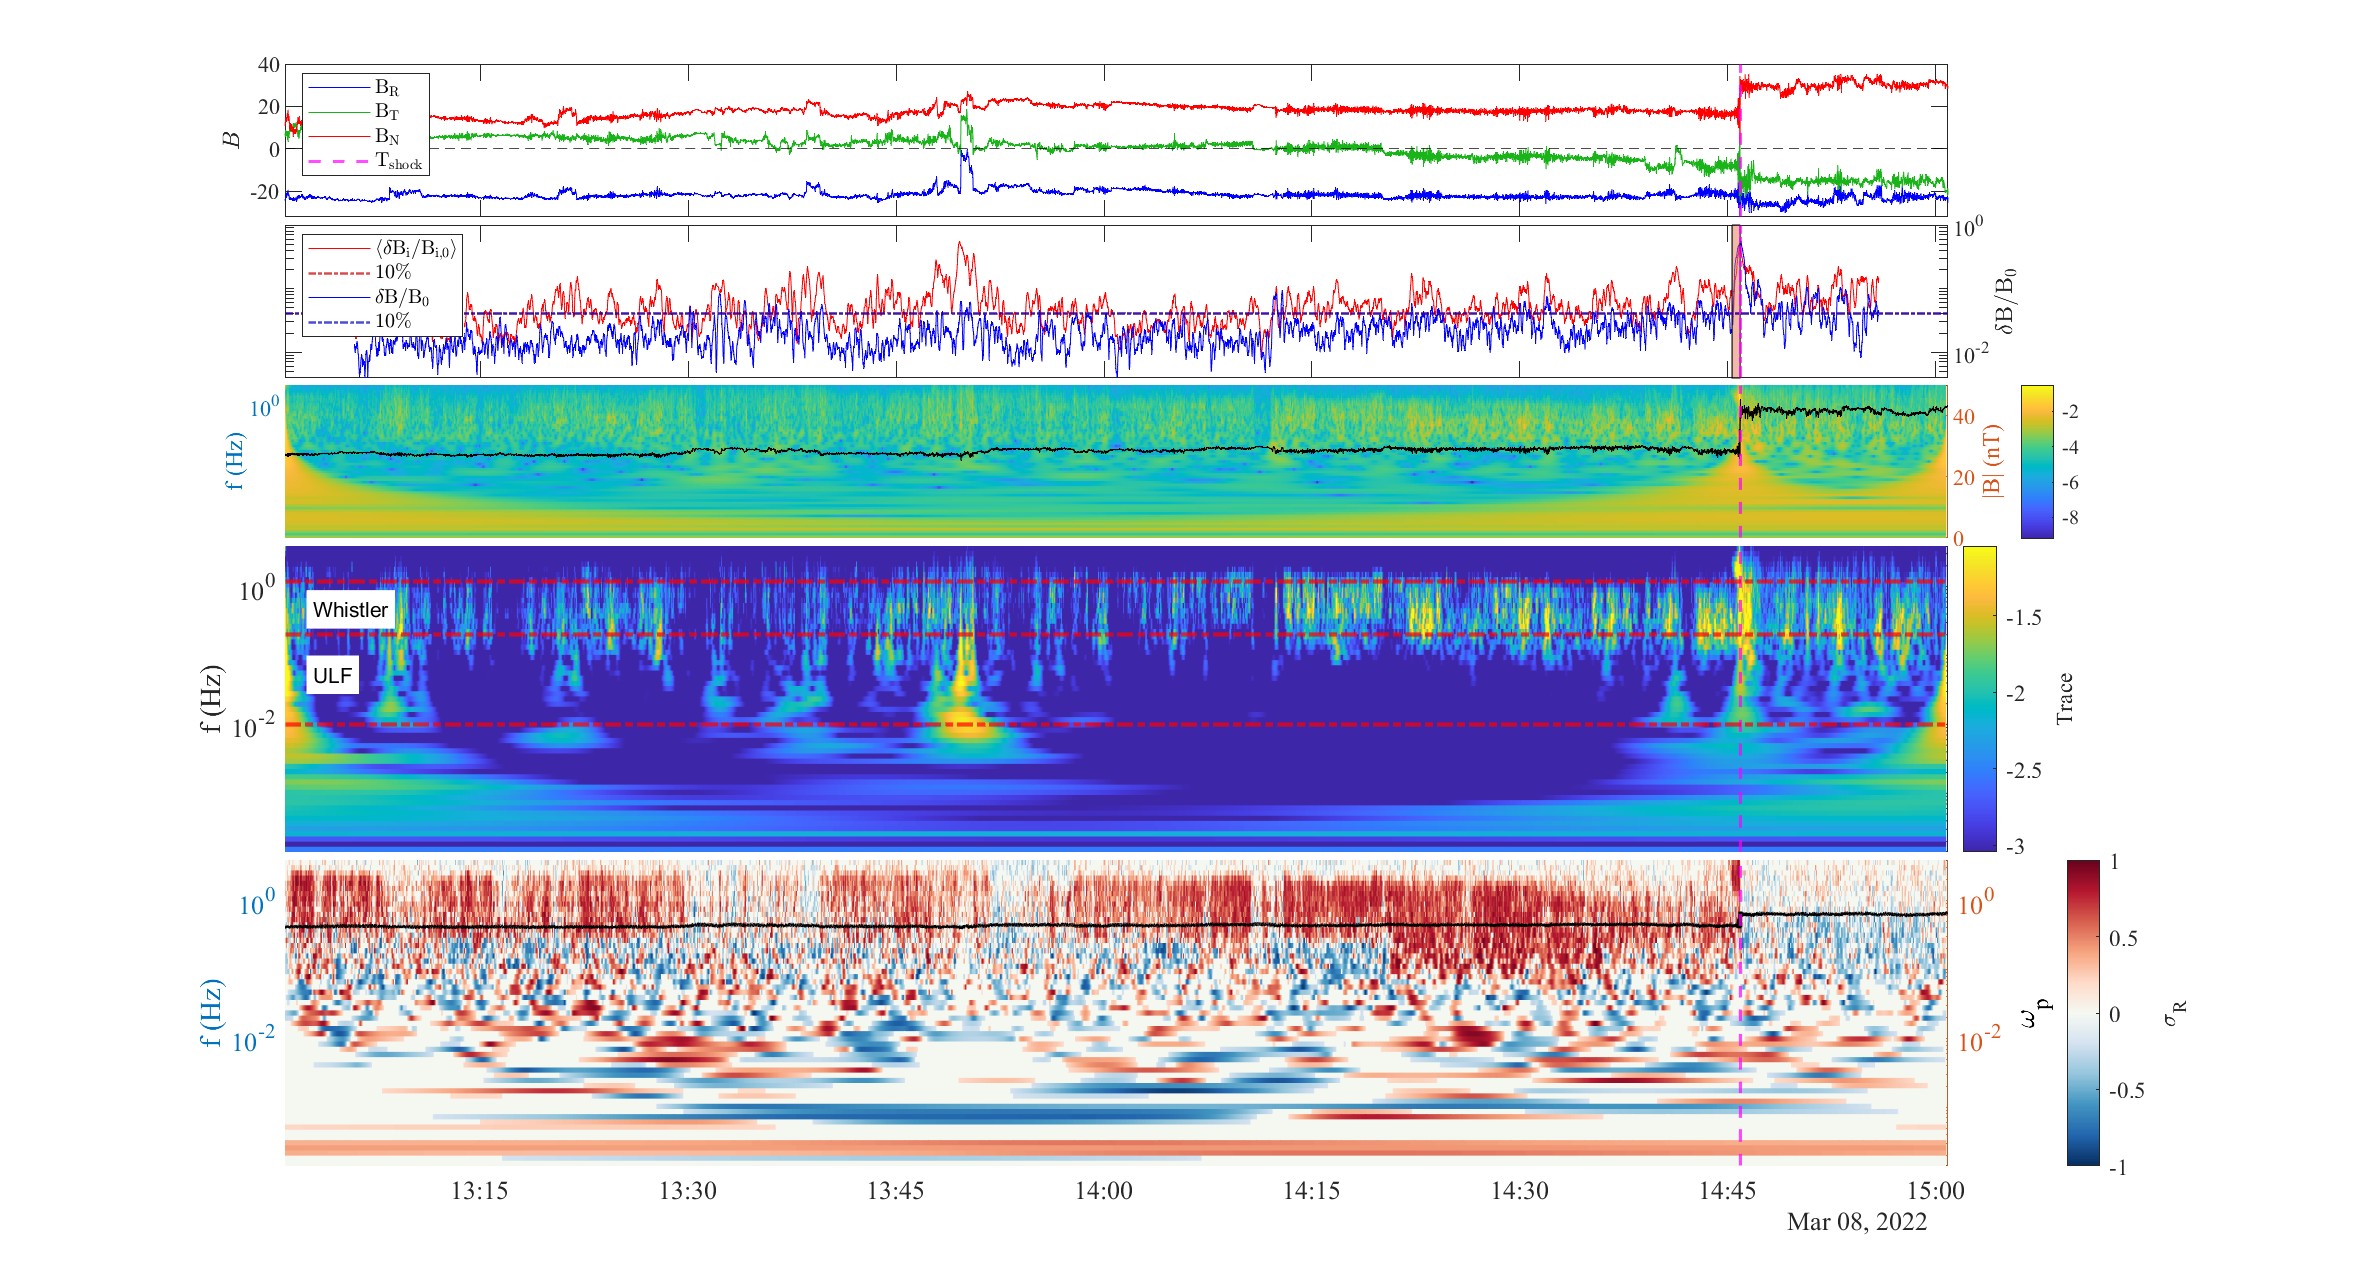Viewport: 2375px width, 1281px height.
Task: Click the 13:30 time axis tick label
Action: coord(688,1191)
